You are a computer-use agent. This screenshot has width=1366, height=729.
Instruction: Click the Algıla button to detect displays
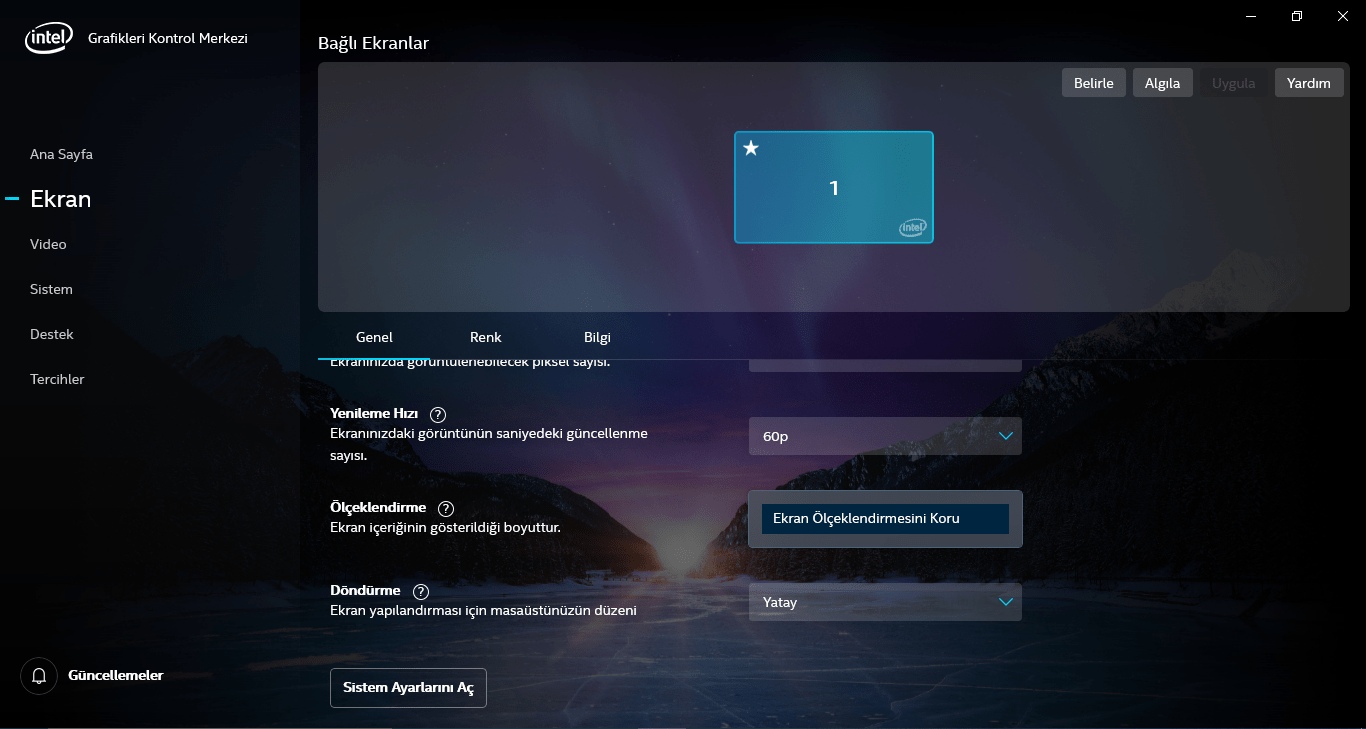point(1163,83)
